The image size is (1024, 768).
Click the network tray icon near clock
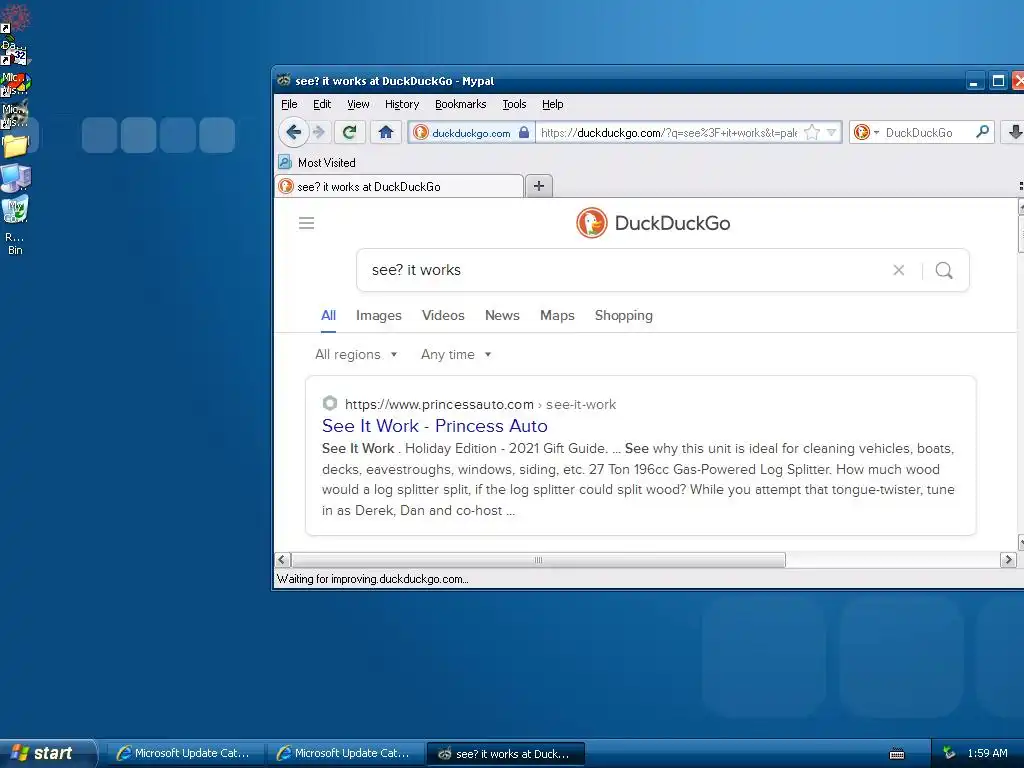coord(949,753)
